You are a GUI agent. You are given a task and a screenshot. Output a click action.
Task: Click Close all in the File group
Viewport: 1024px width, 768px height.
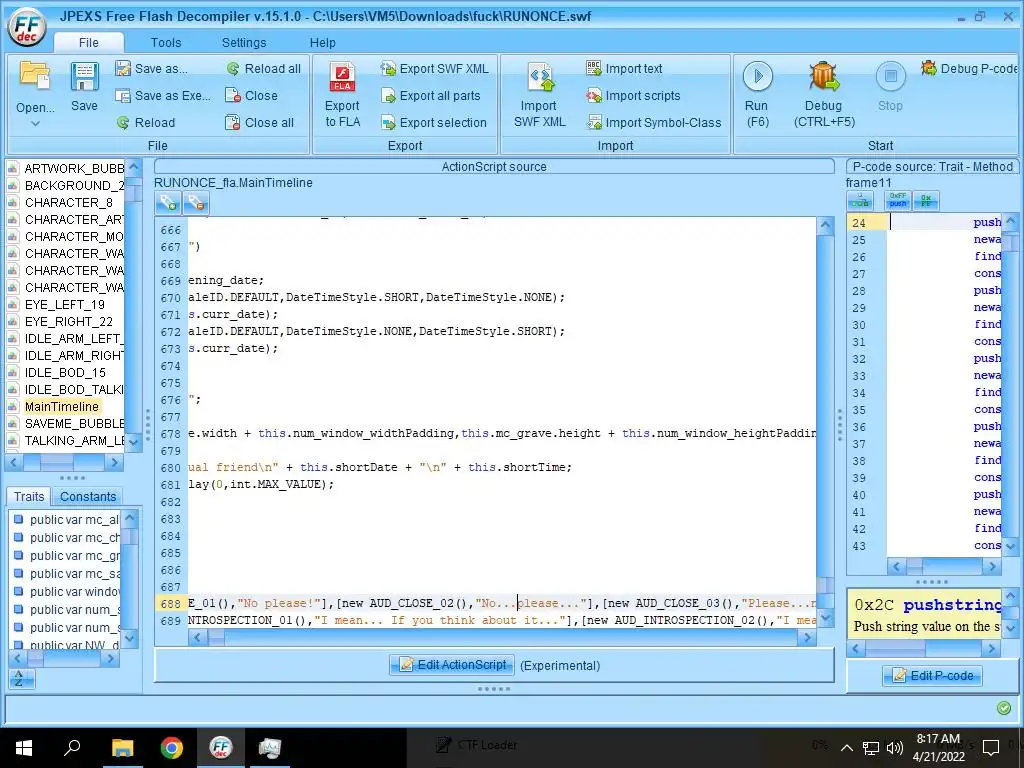coord(259,122)
